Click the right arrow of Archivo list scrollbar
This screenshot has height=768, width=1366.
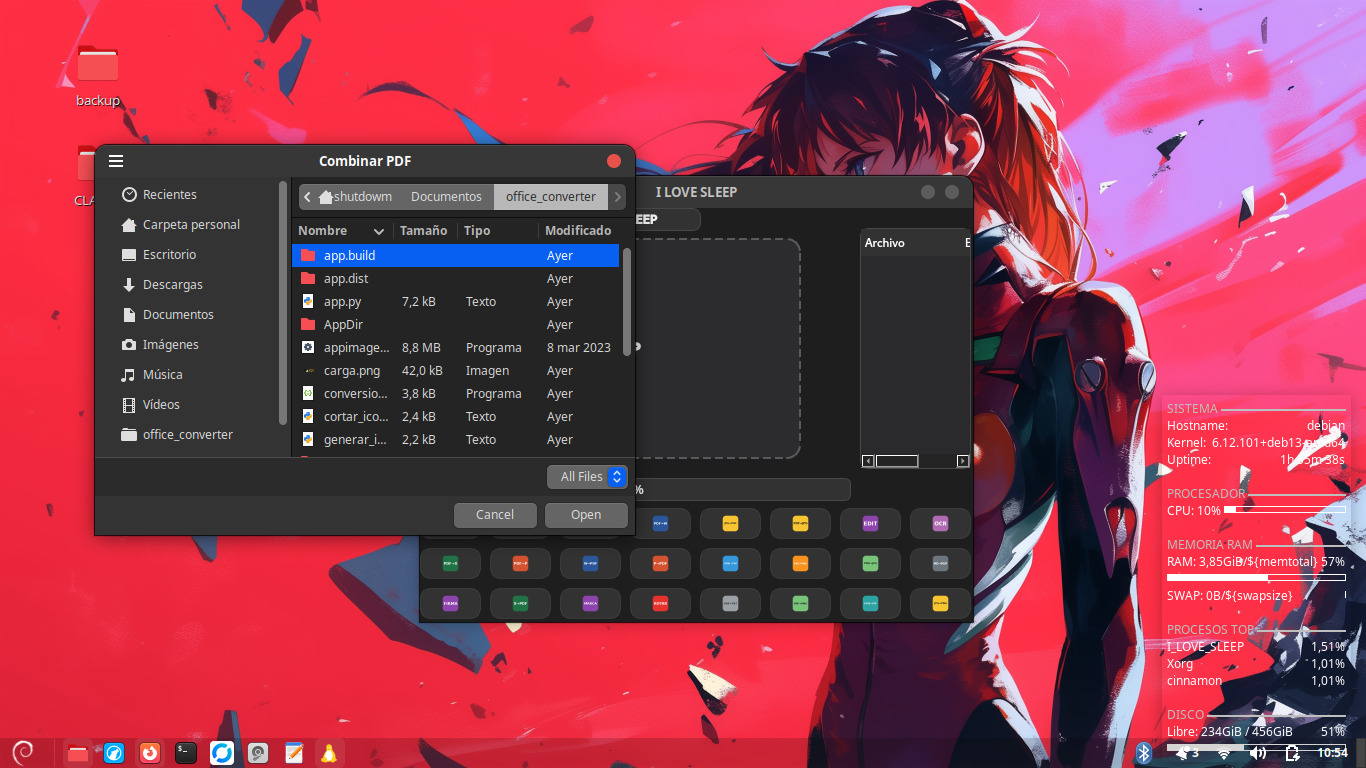click(963, 461)
